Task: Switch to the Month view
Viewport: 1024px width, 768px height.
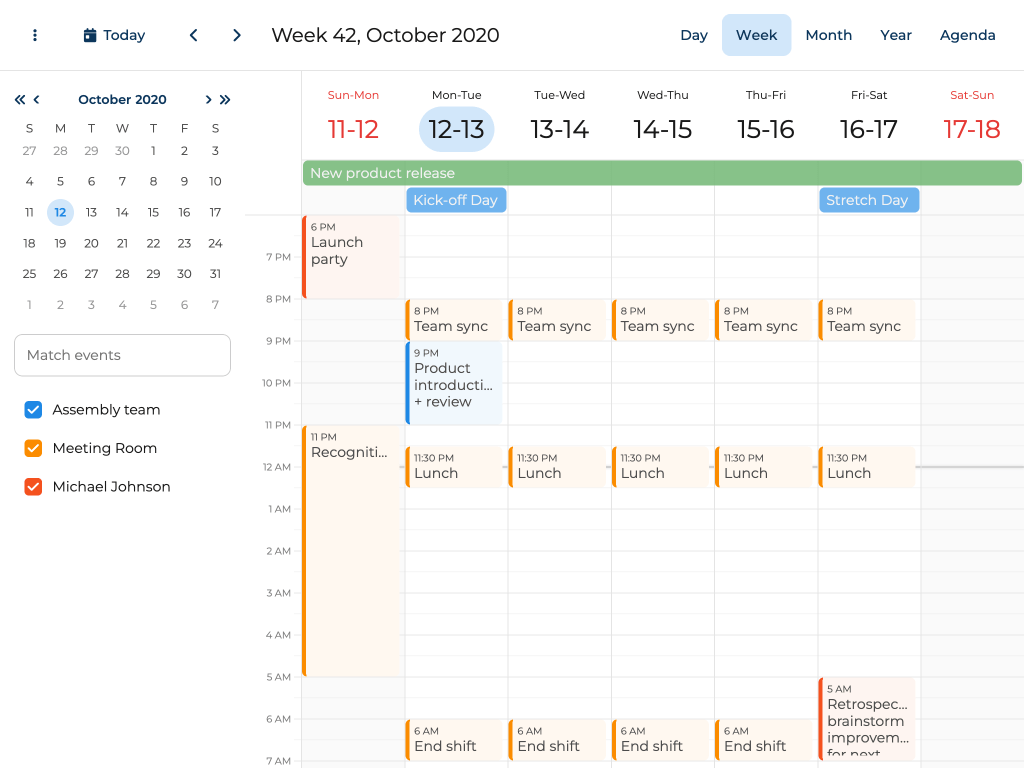Action: pos(828,35)
